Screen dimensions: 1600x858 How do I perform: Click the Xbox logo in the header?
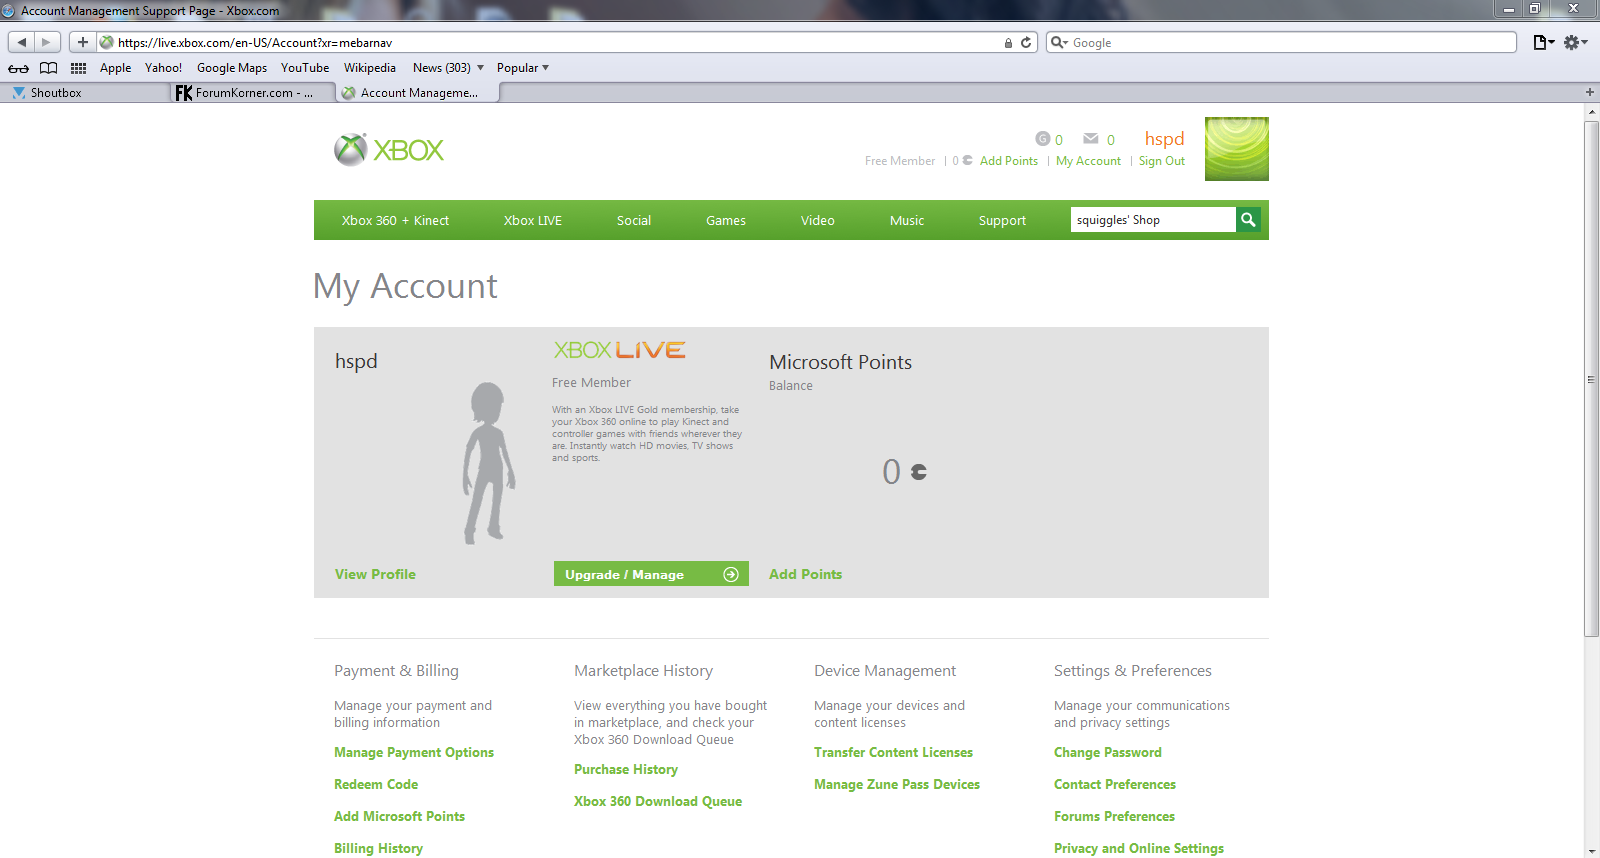coord(389,150)
